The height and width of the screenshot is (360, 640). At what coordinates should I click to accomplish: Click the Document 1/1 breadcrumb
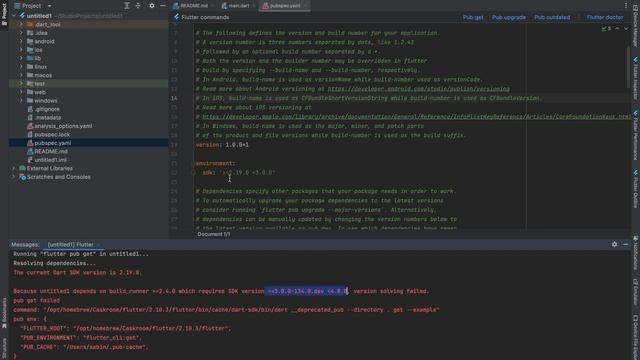coord(213,234)
